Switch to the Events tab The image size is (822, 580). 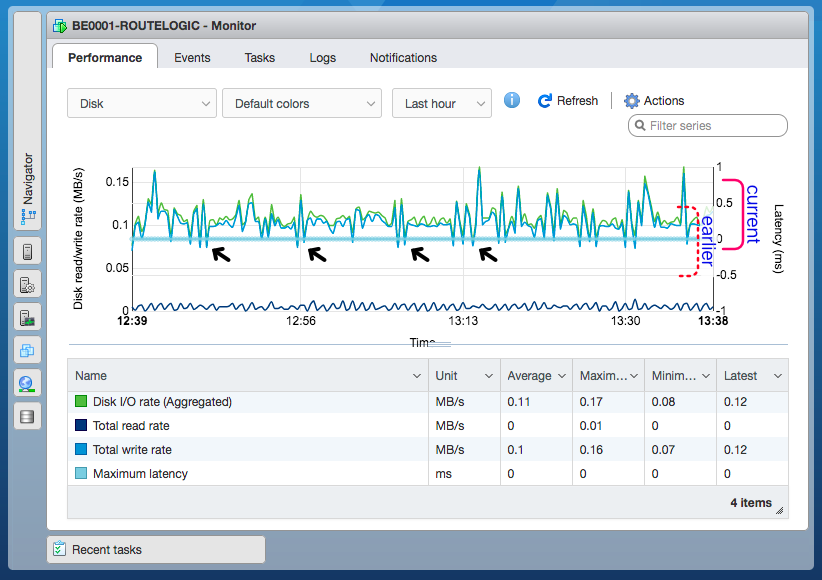pyautogui.click(x=192, y=57)
